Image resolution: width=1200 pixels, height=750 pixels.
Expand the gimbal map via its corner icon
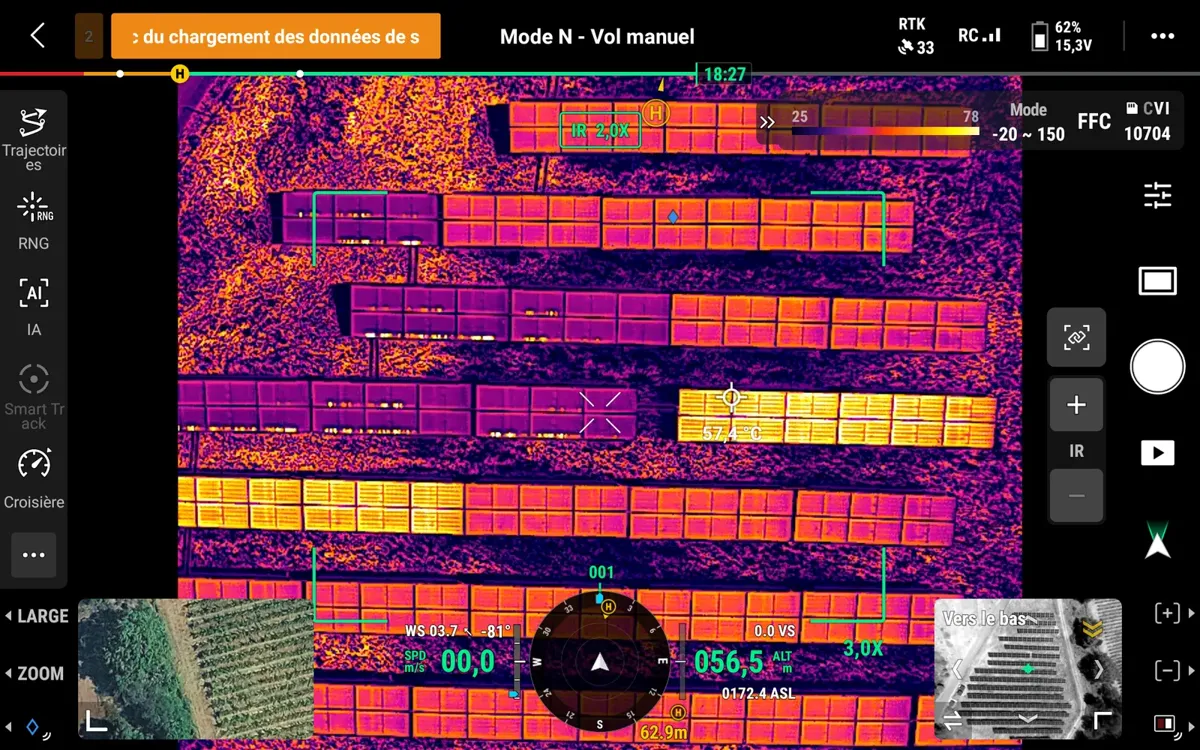1102,721
